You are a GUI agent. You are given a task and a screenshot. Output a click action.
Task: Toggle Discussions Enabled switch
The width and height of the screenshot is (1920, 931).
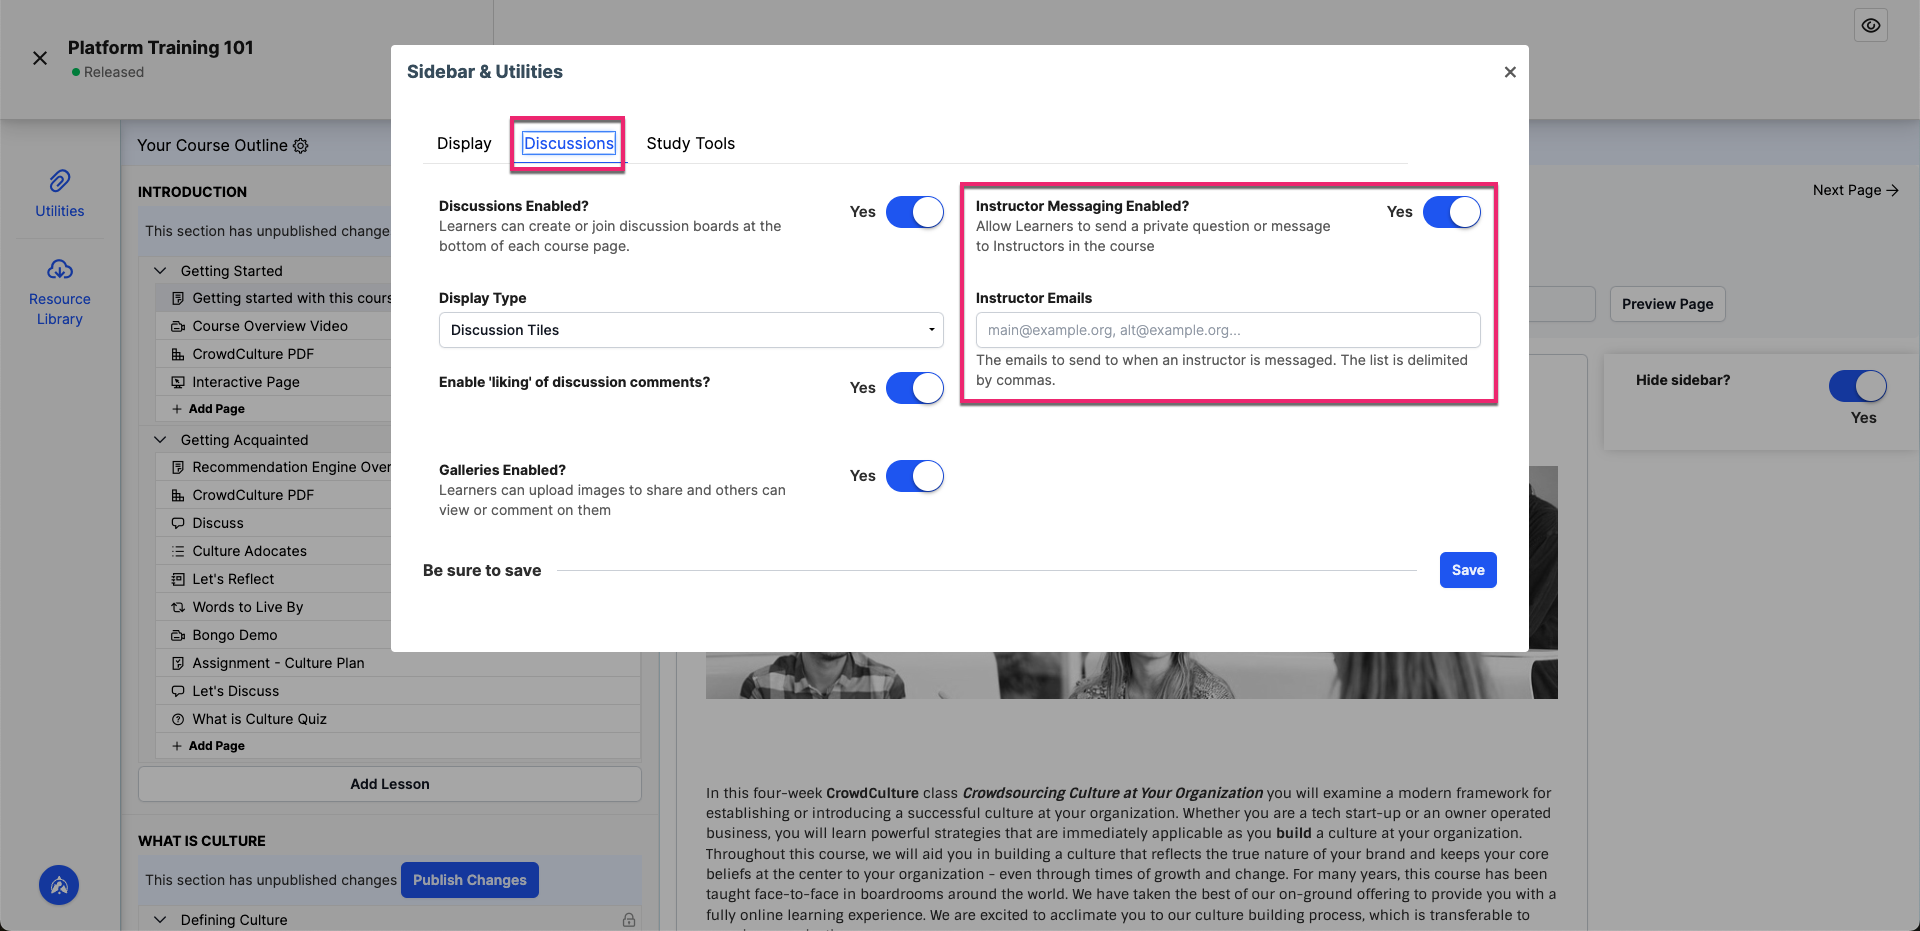point(915,212)
